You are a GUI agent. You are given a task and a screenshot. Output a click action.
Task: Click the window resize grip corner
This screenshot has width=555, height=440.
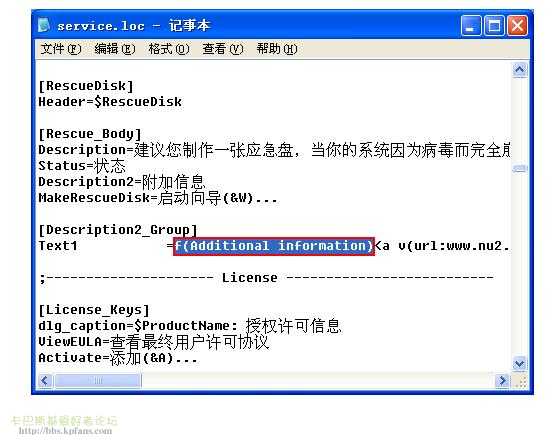520,381
